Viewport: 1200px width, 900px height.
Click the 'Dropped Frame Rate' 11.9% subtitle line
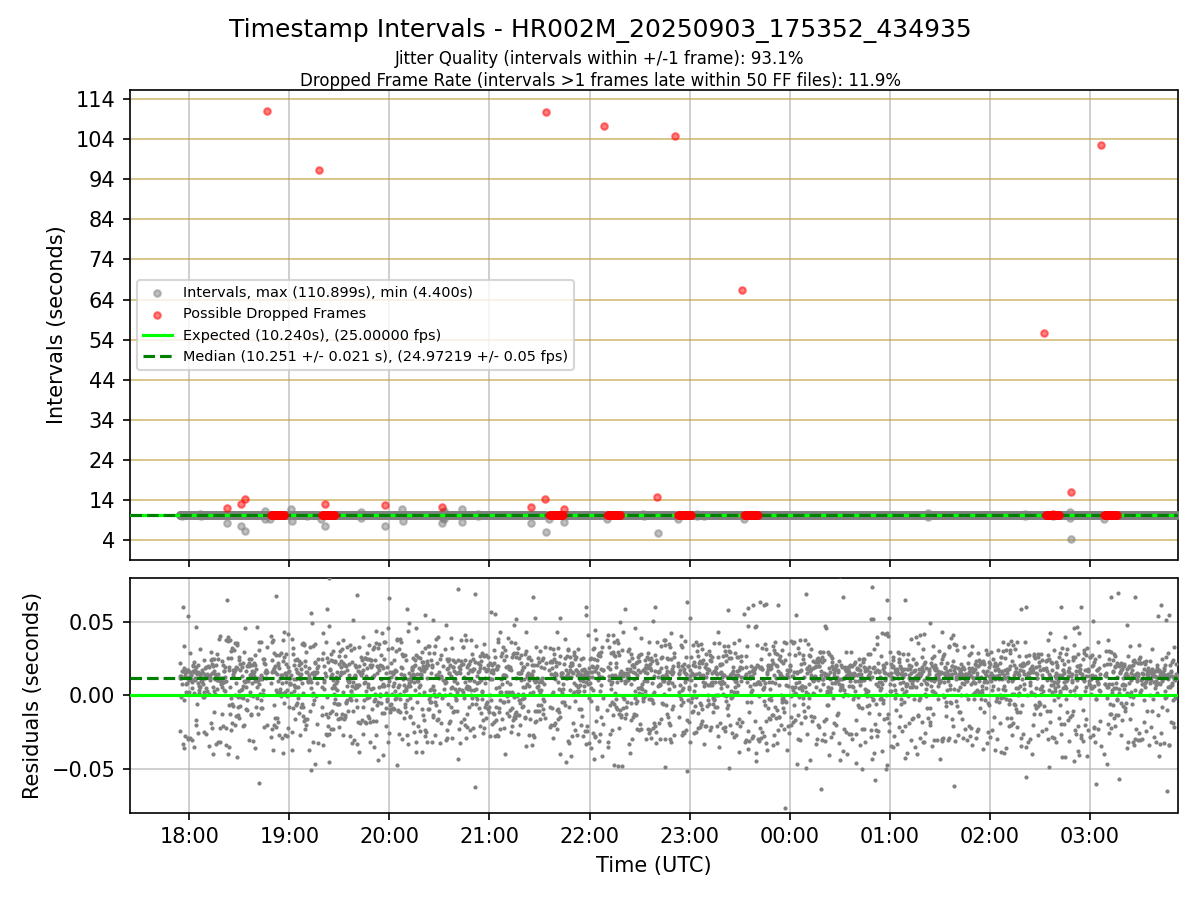pyautogui.click(x=600, y=80)
